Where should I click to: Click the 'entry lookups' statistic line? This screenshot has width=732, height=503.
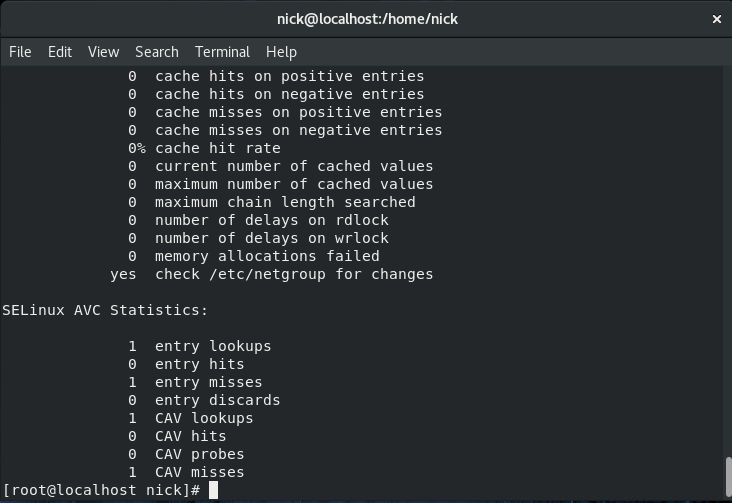tap(199, 346)
